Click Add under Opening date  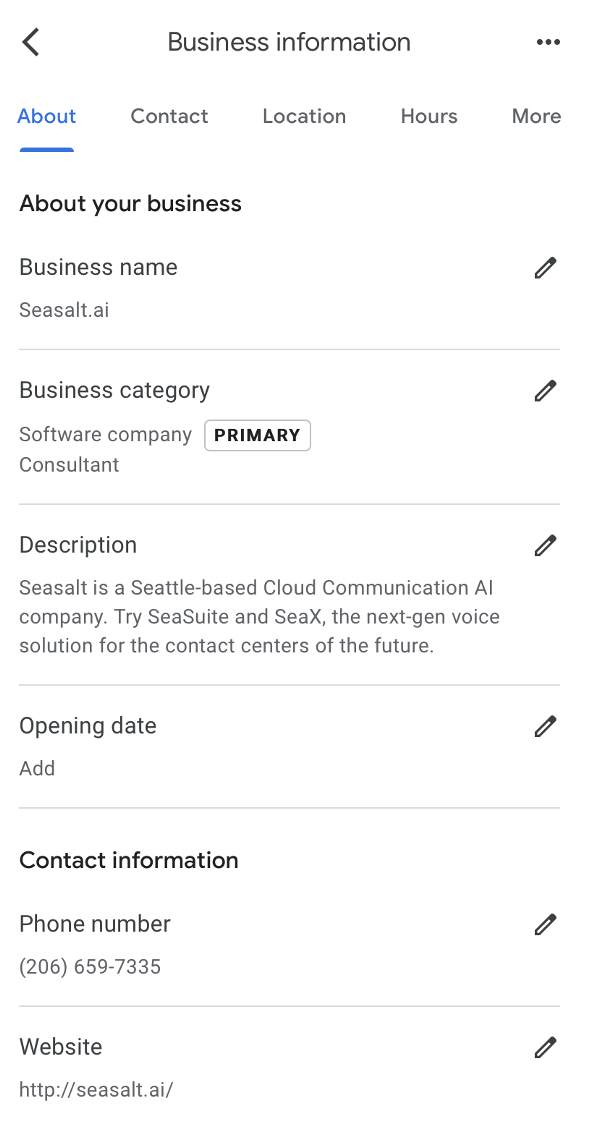point(37,768)
